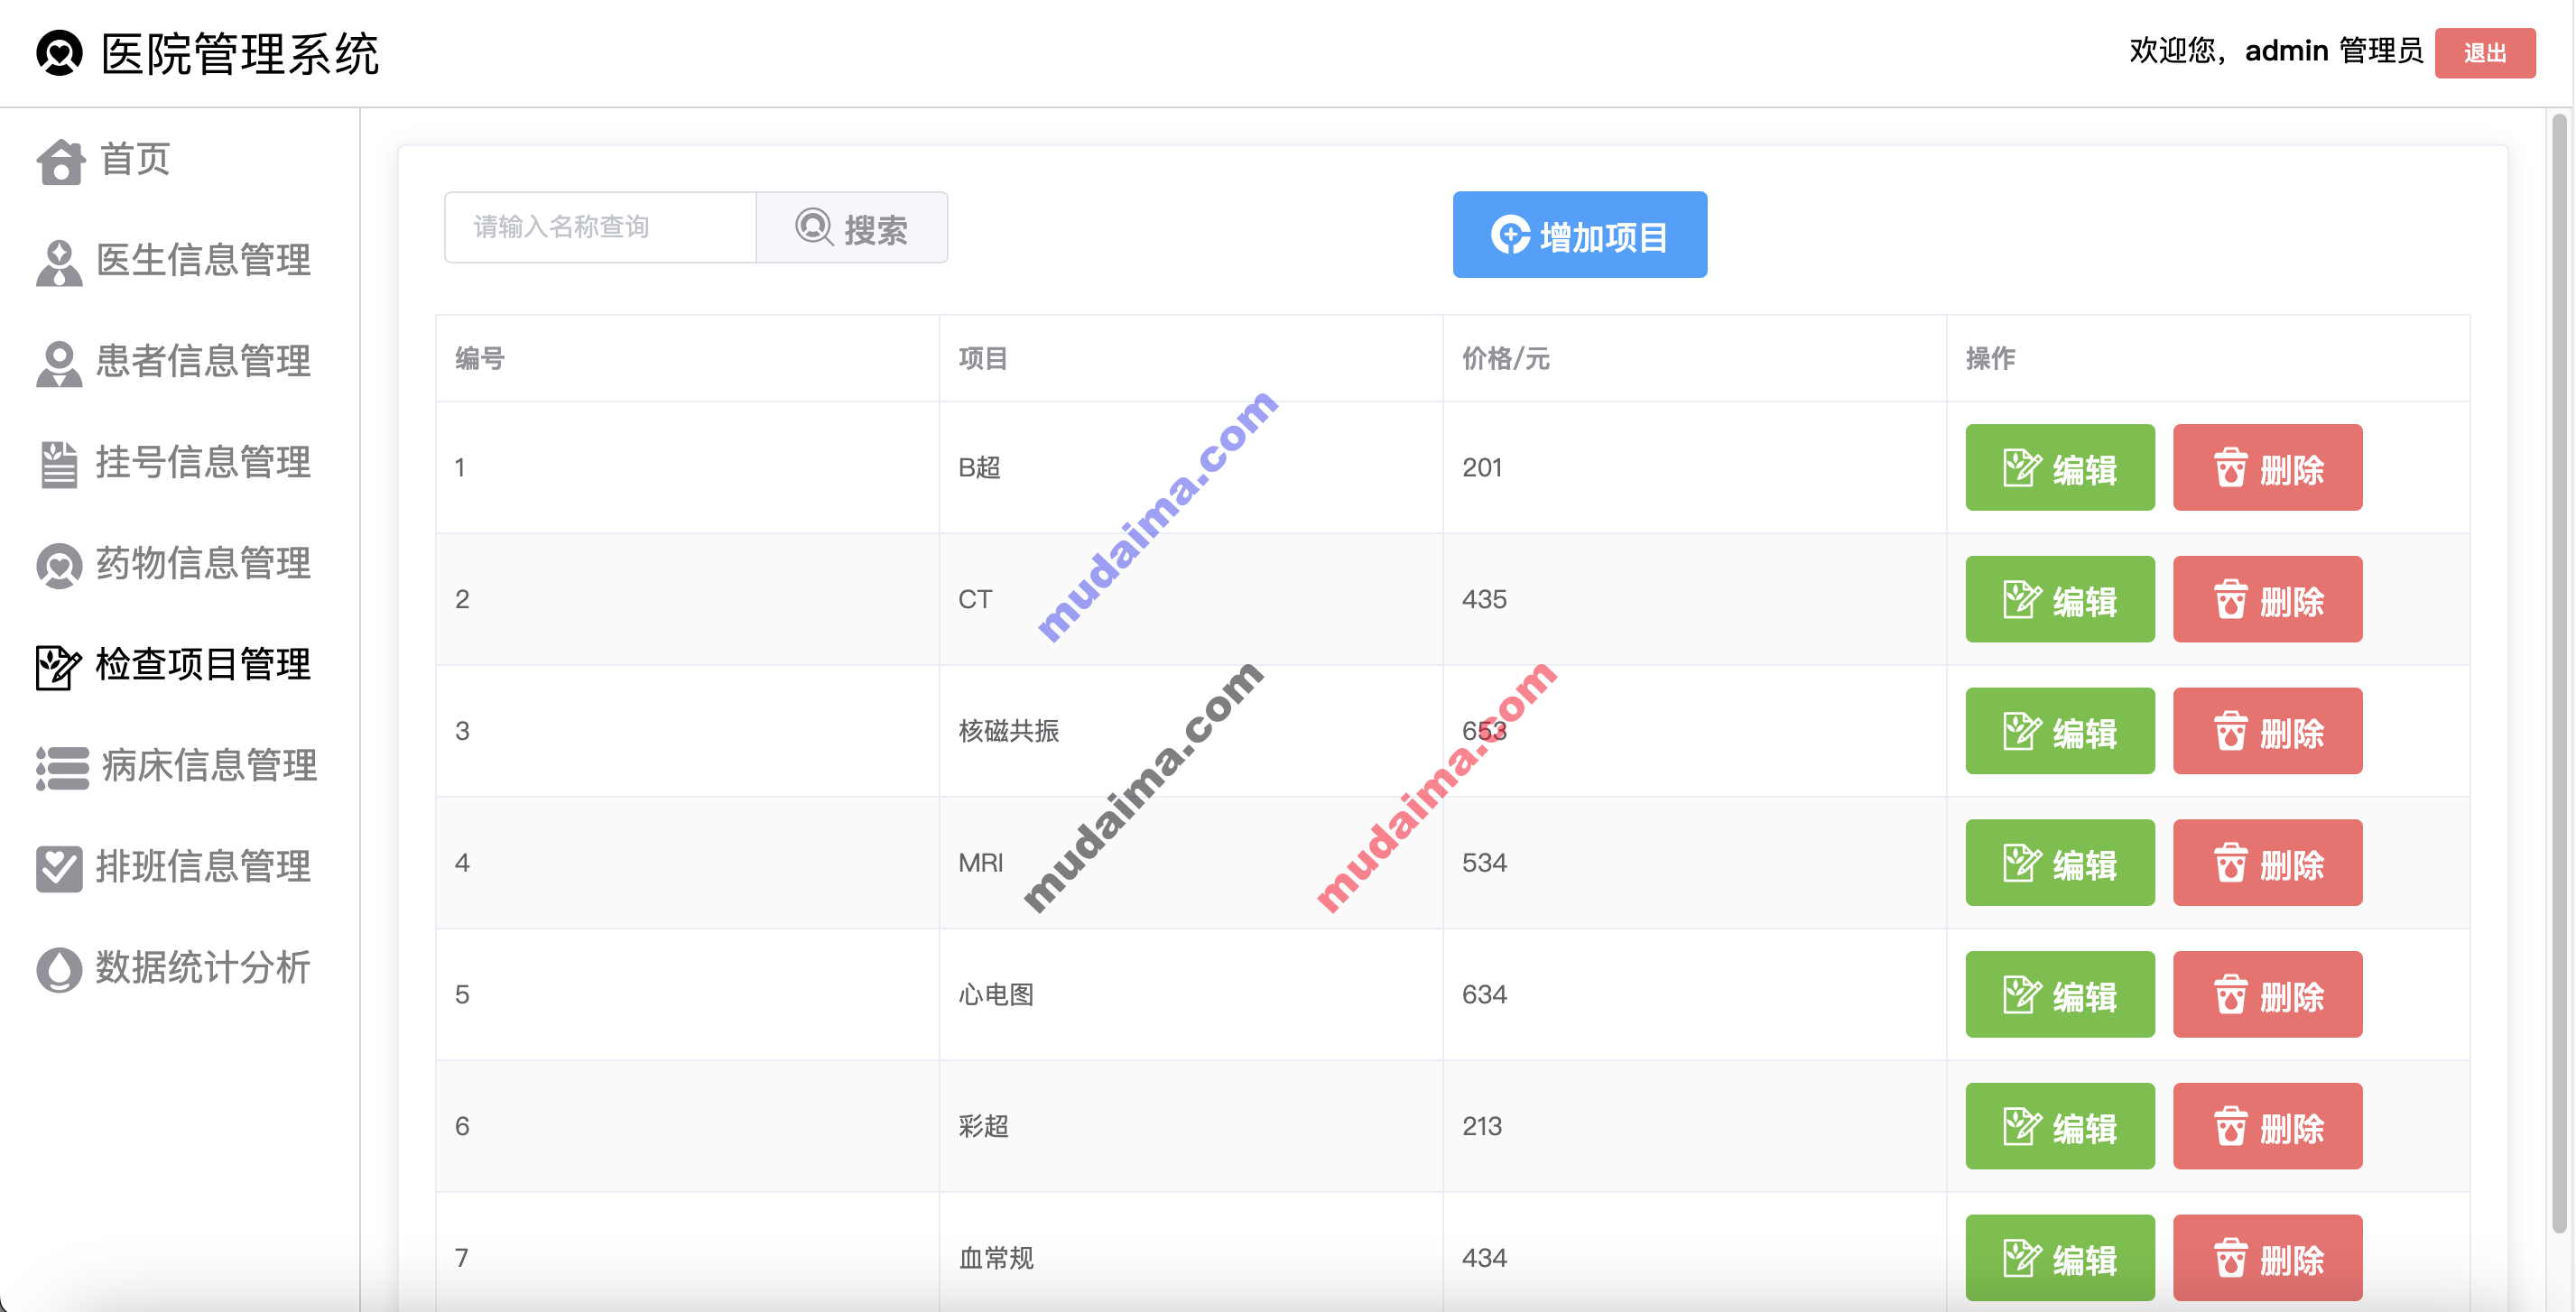Viewport: 2576px width, 1312px height.
Task: Click the 增加项目 button
Action: pos(1579,235)
